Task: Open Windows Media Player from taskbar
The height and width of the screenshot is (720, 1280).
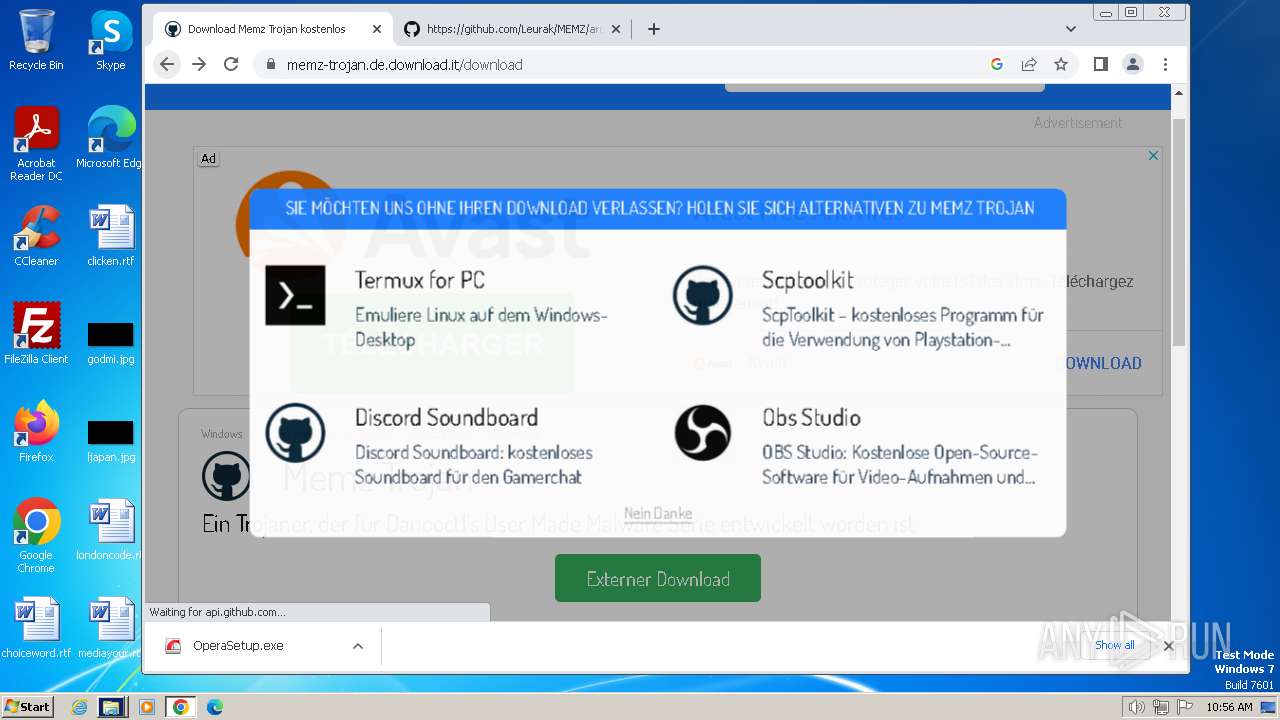Action: [147, 707]
